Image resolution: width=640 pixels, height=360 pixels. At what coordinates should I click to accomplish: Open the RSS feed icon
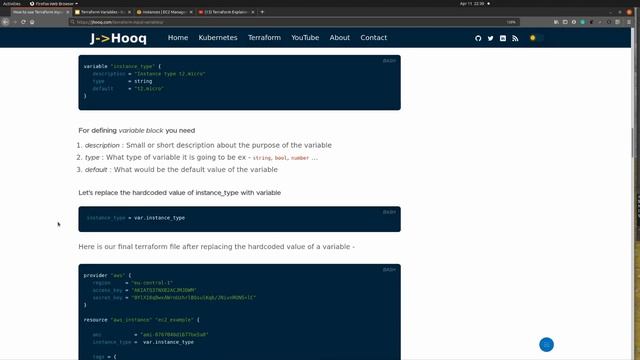click(x=515, y=38)
